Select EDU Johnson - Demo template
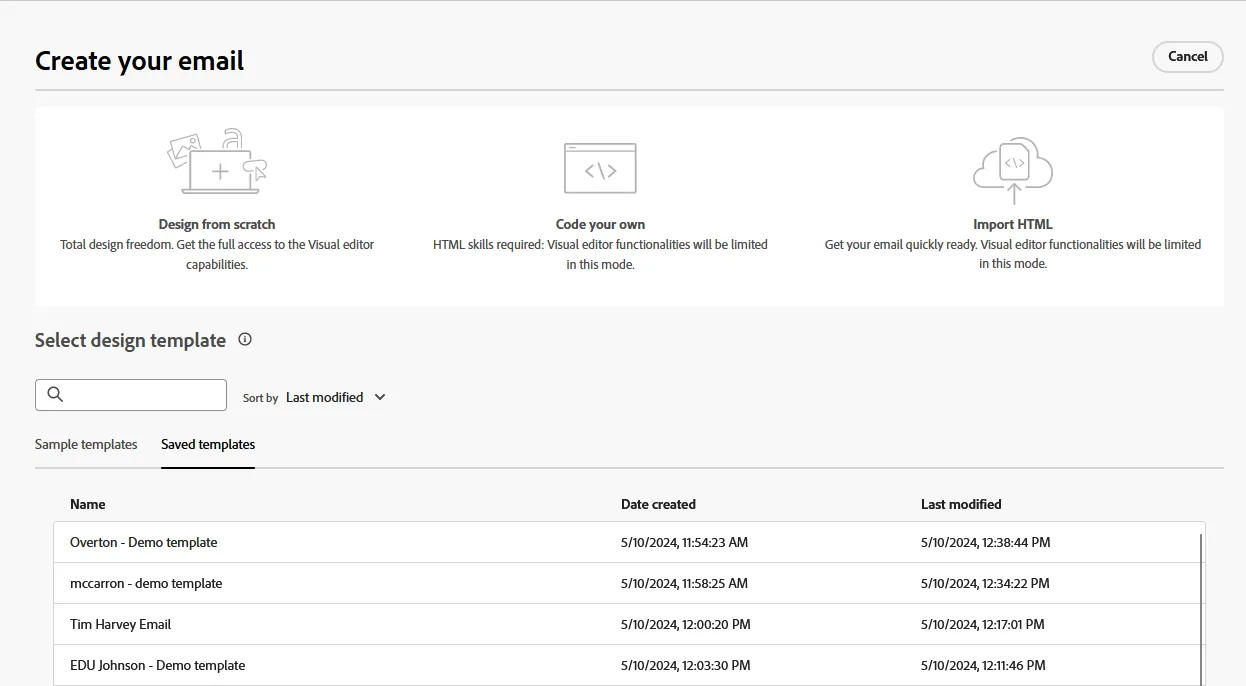Image resolution: width=1246 pixels, height=686 pixels. 629,665
